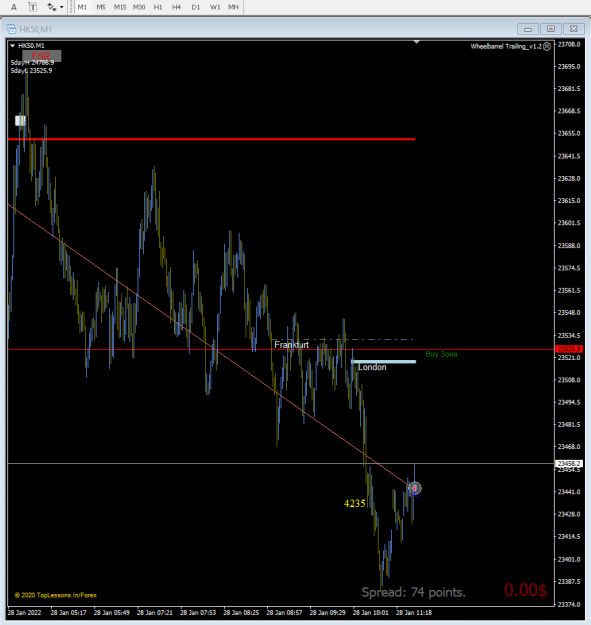This screenshot has height=625, width=591.
Task: Click the 28 Jan 07:21 time label
Action: 155,613
